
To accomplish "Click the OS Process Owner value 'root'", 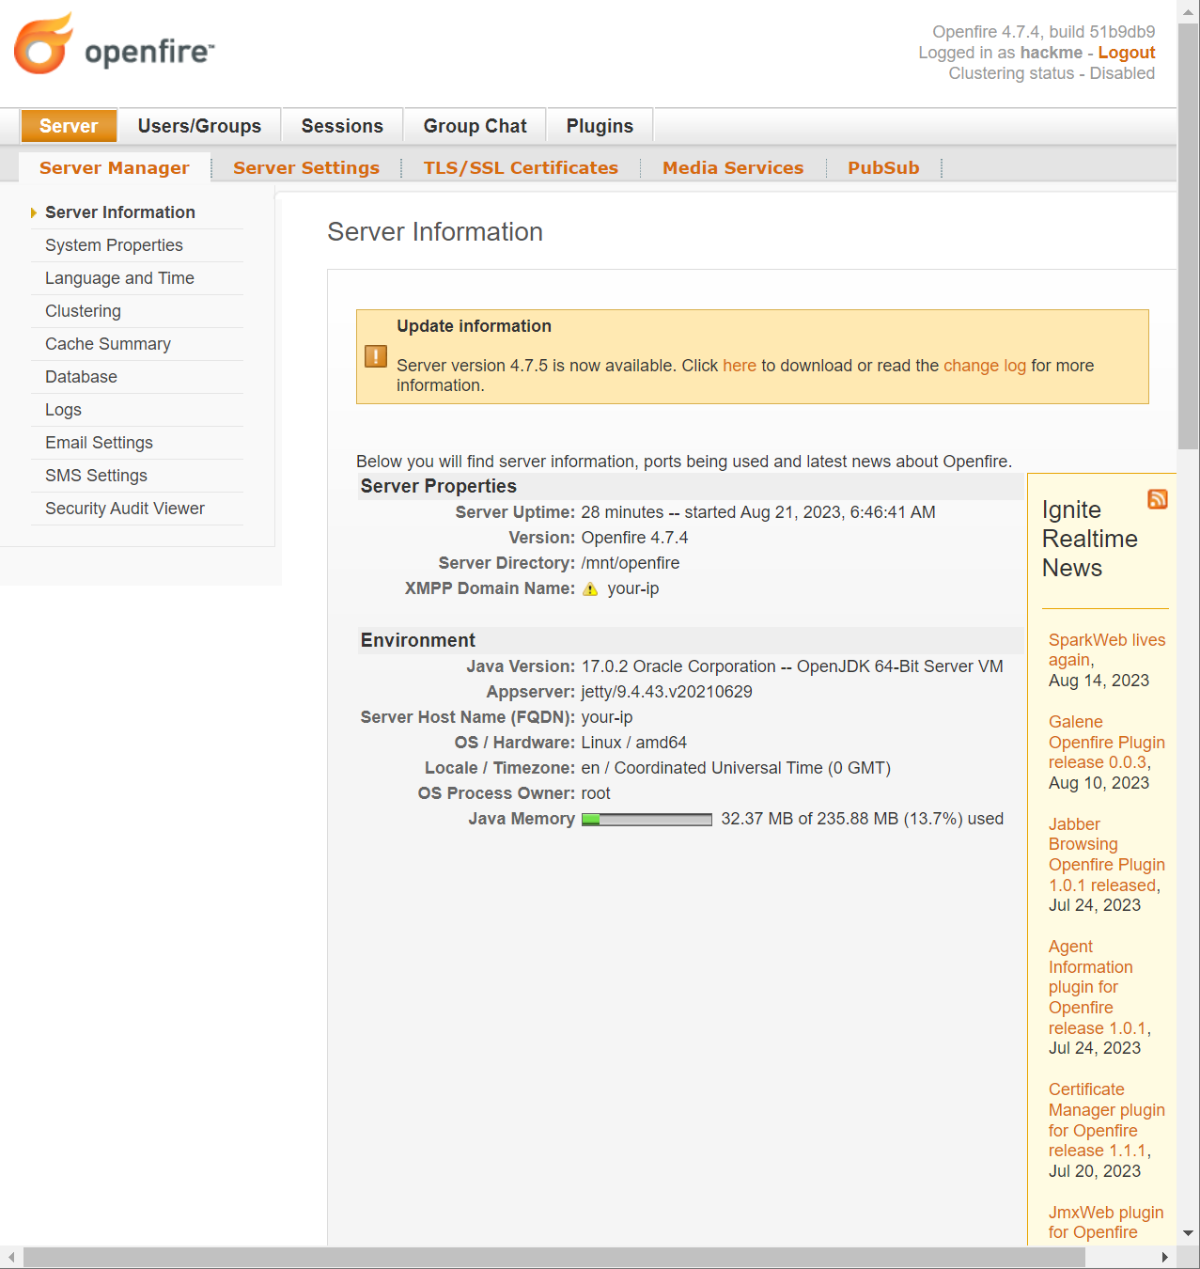I will (596, 794).
